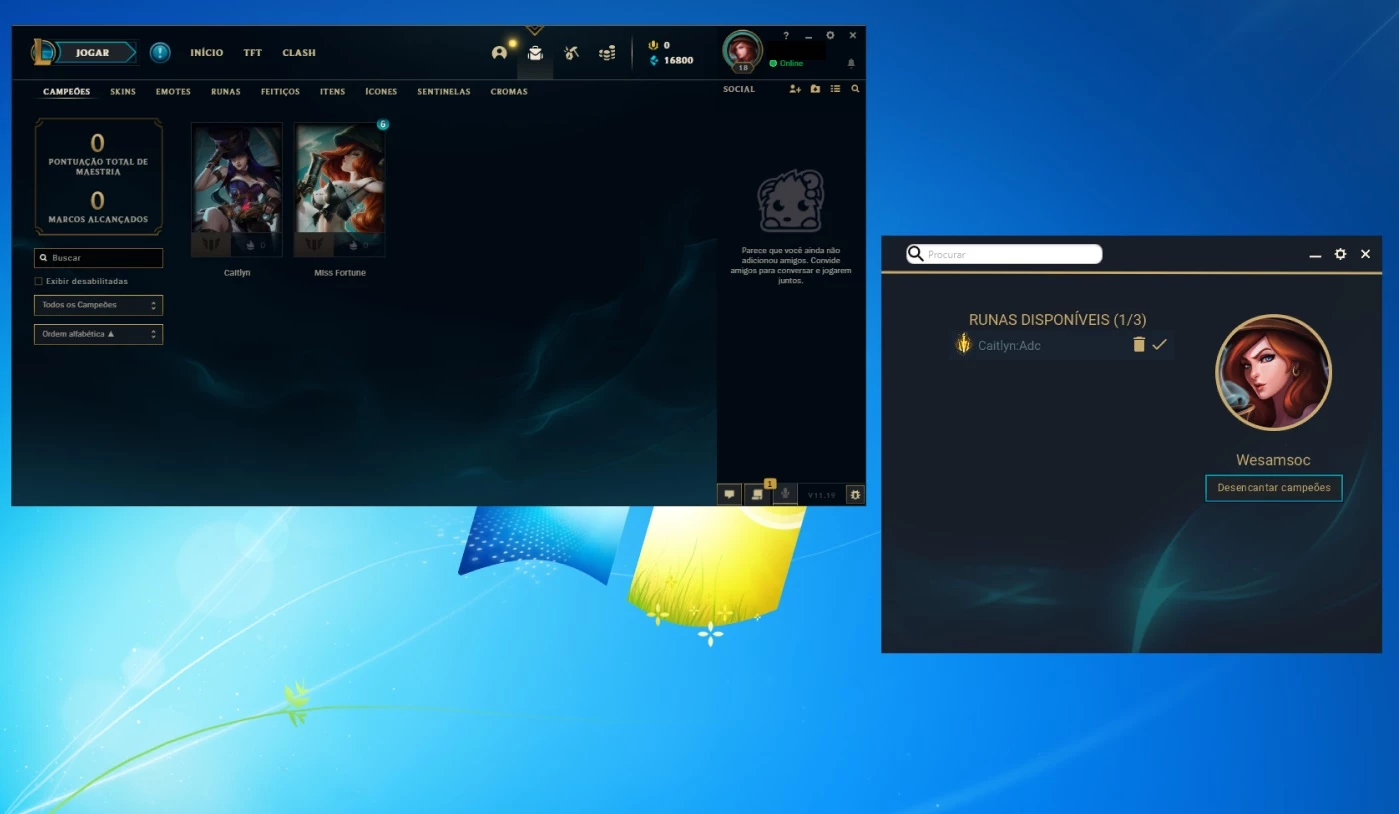The width and height of the screenshot is (1399, 814).
Task: Click the Caitlyn:Adc rune page name
Action: click(1009, 346)
